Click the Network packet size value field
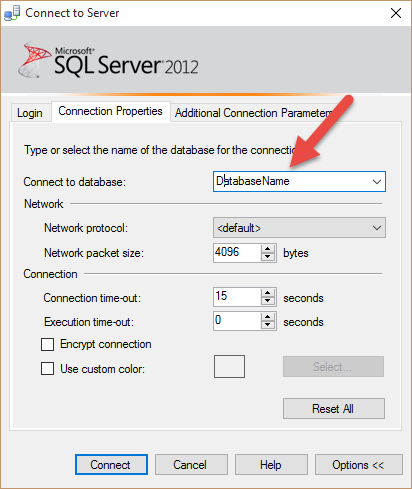Image resolution: width=412 pixels, height=489 pixels. coord(237,253)
